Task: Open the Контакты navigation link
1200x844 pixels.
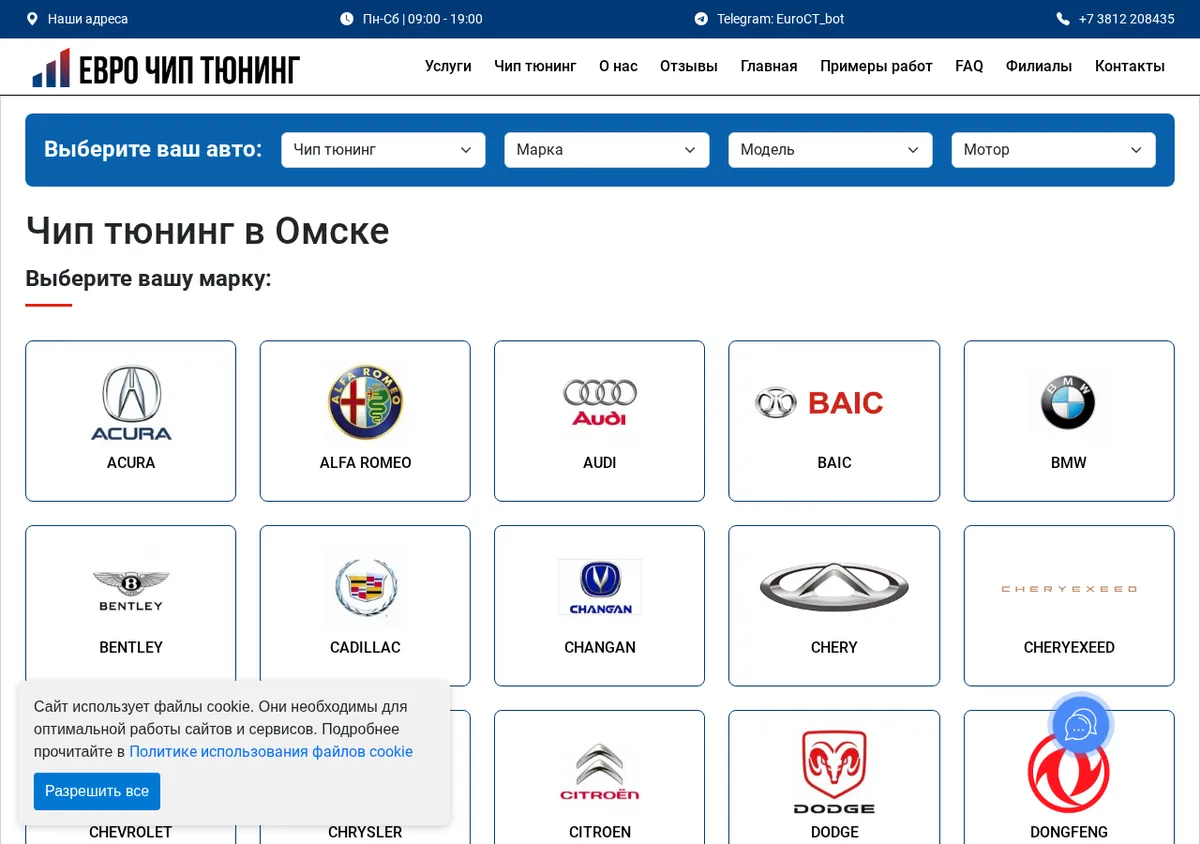Action: click(x=1130, y=66)
